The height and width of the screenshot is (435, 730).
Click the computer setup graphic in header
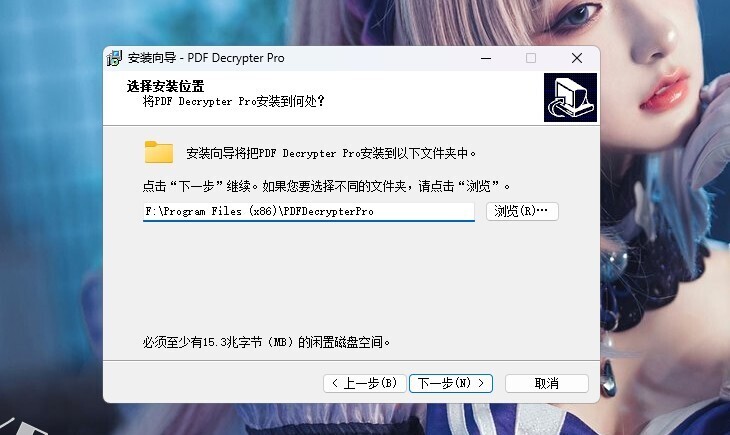pos(570,97)
